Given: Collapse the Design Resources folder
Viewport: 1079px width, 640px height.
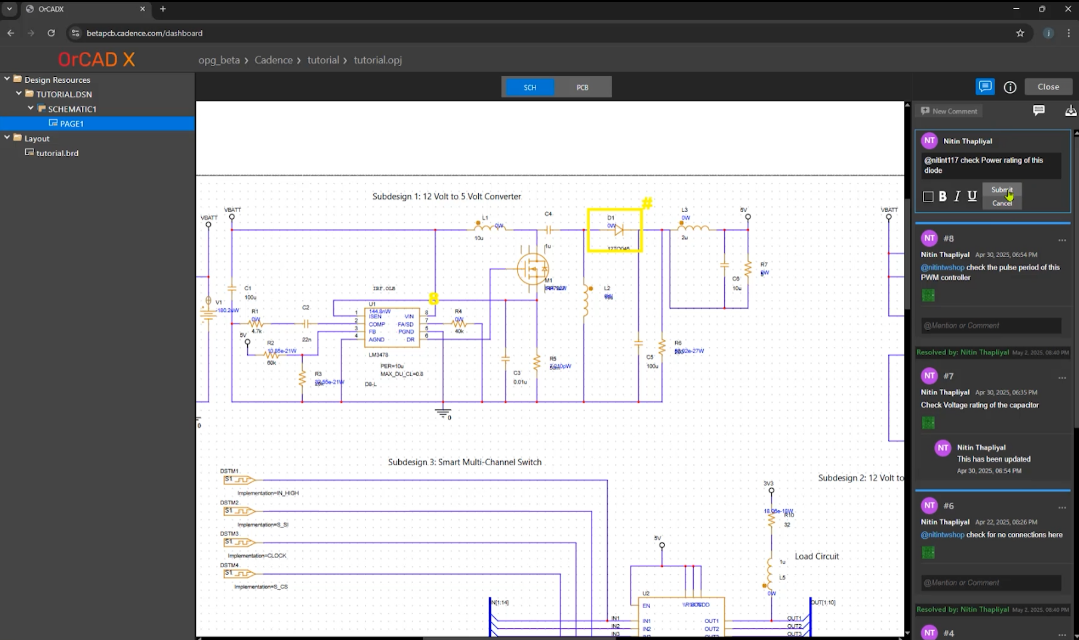Looking at the screenshot, I should click(6, 80).
